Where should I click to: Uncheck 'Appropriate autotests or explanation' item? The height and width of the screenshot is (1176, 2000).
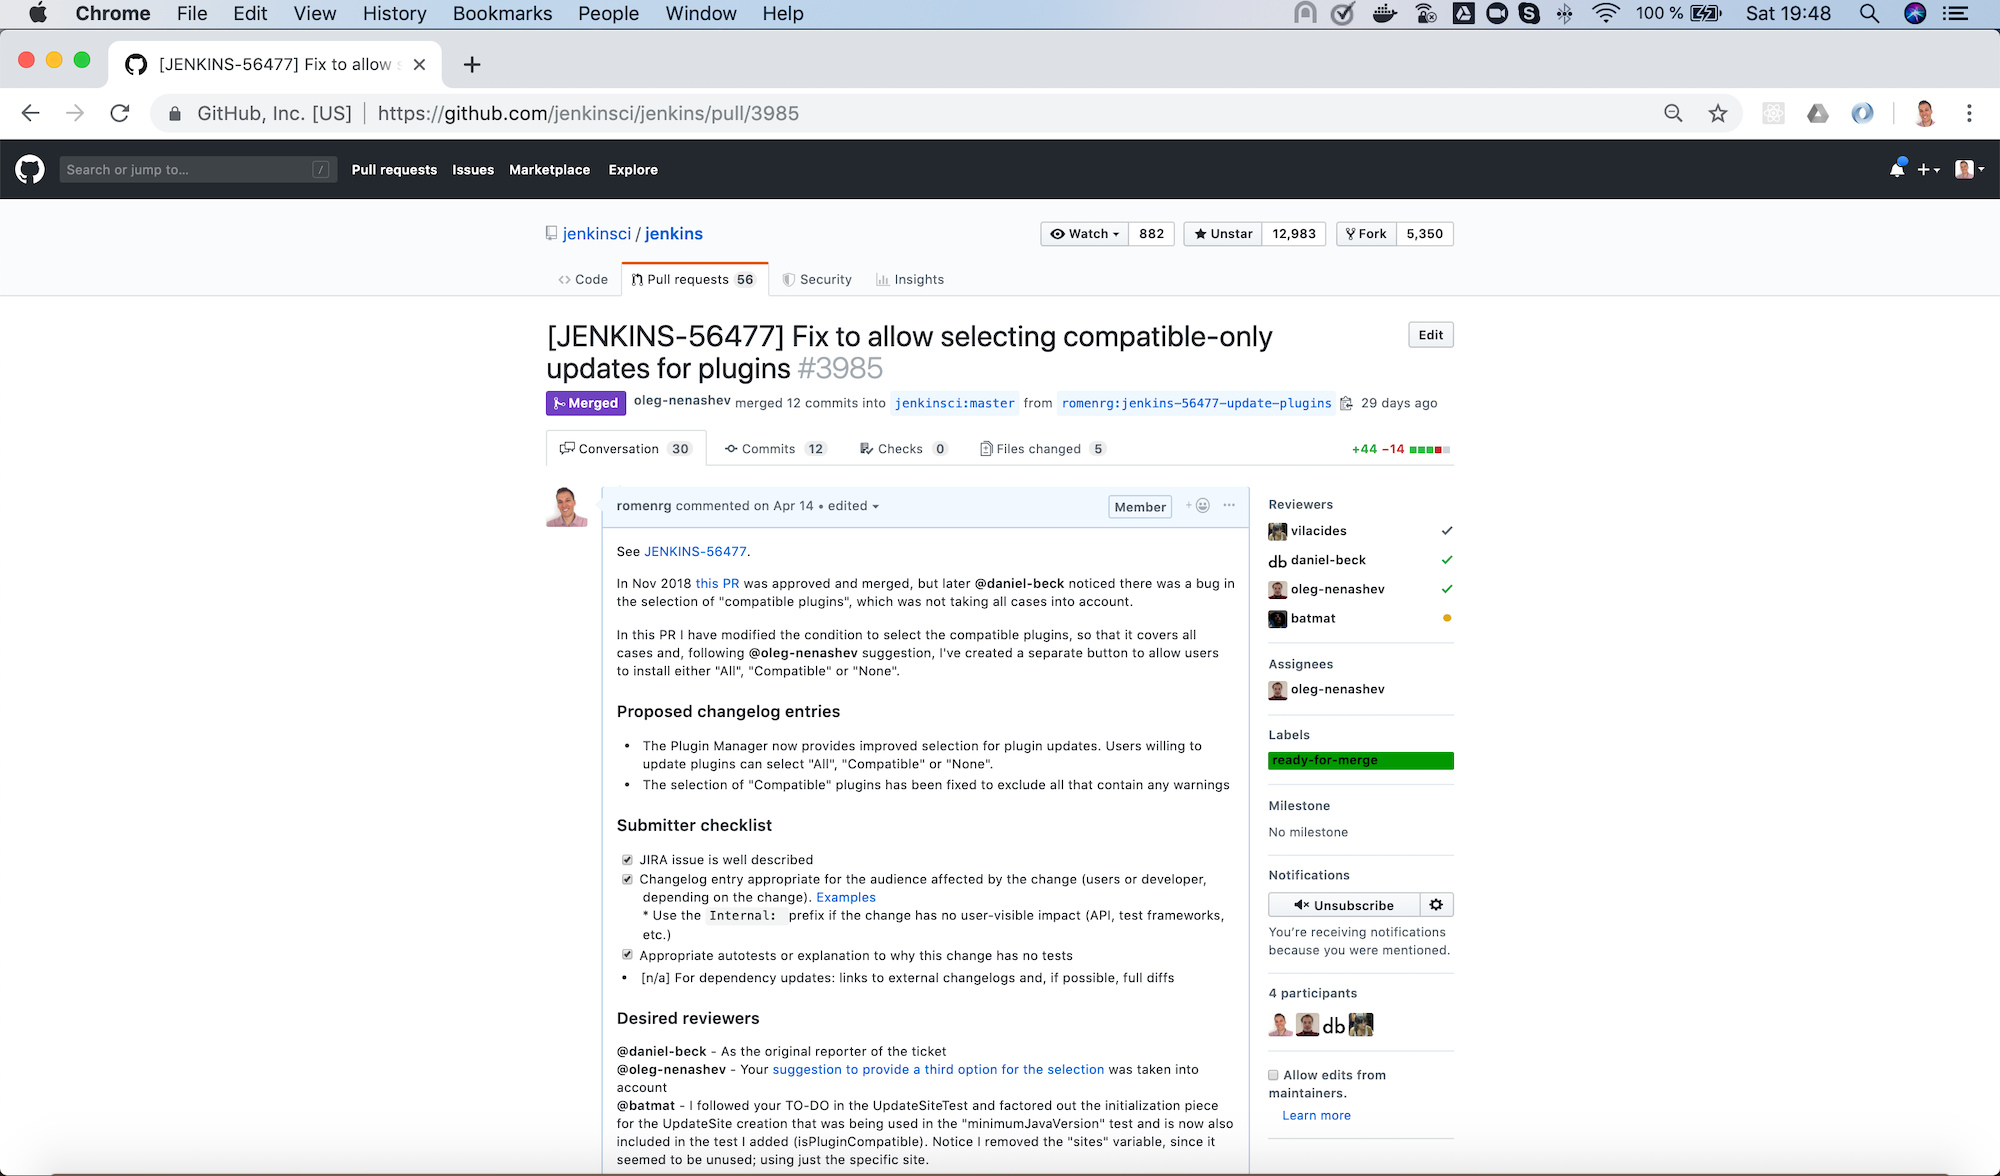click(x=627, y=954)
